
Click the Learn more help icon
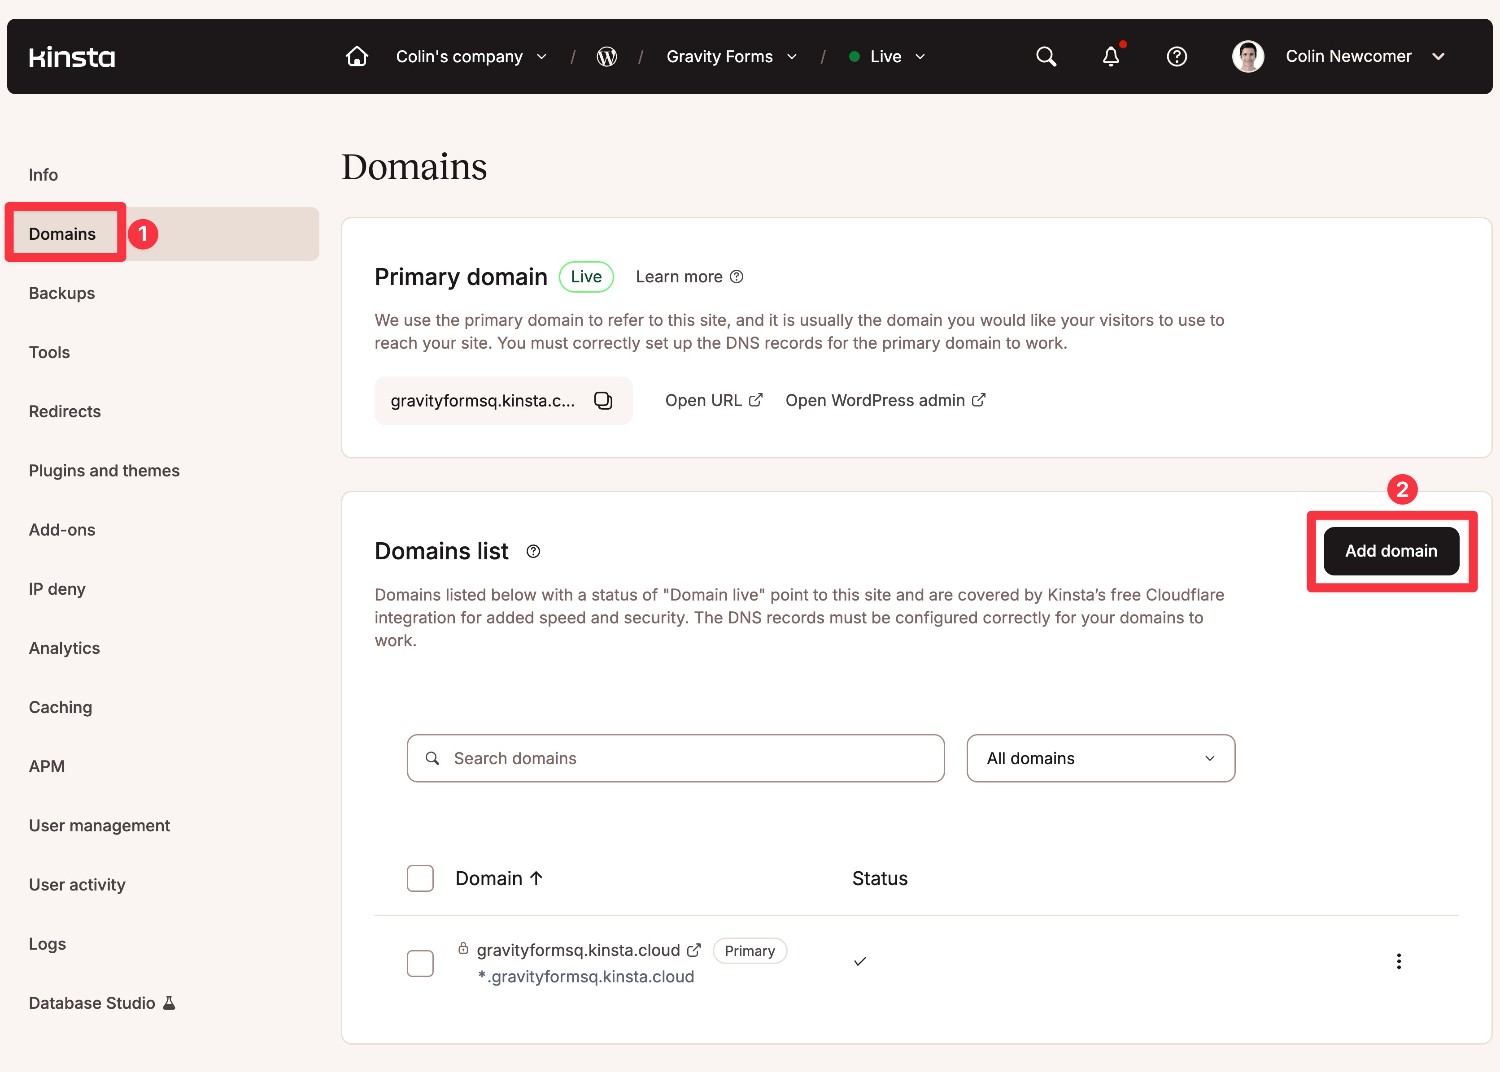737,277
